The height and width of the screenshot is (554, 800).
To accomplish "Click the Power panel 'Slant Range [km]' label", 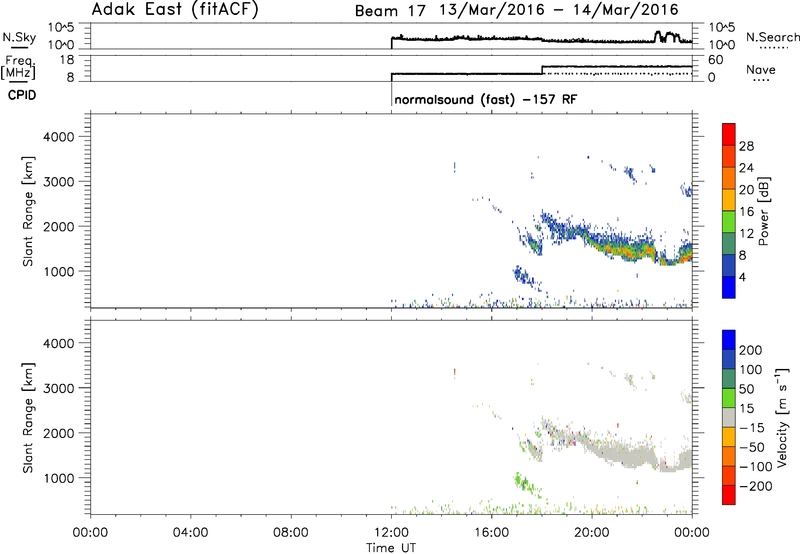I will point(28,211).
